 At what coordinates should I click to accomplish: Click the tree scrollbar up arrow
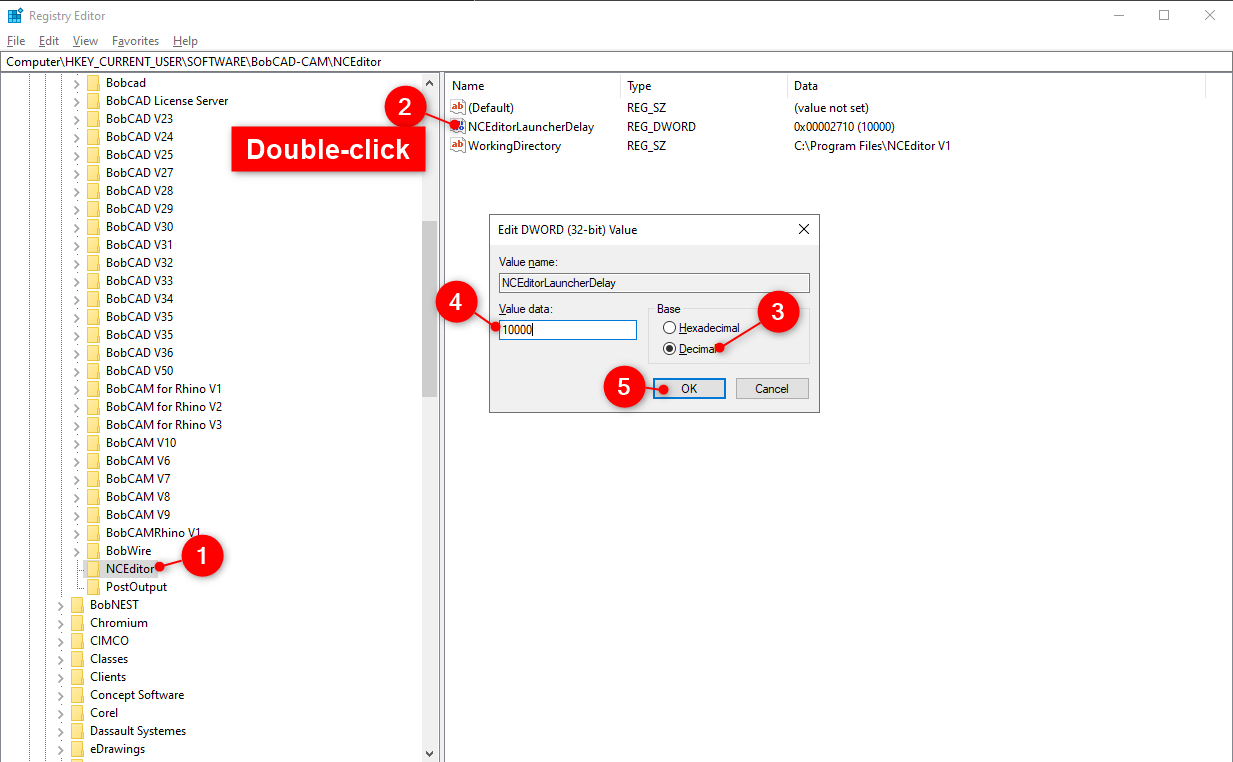[x=430, y=83]
